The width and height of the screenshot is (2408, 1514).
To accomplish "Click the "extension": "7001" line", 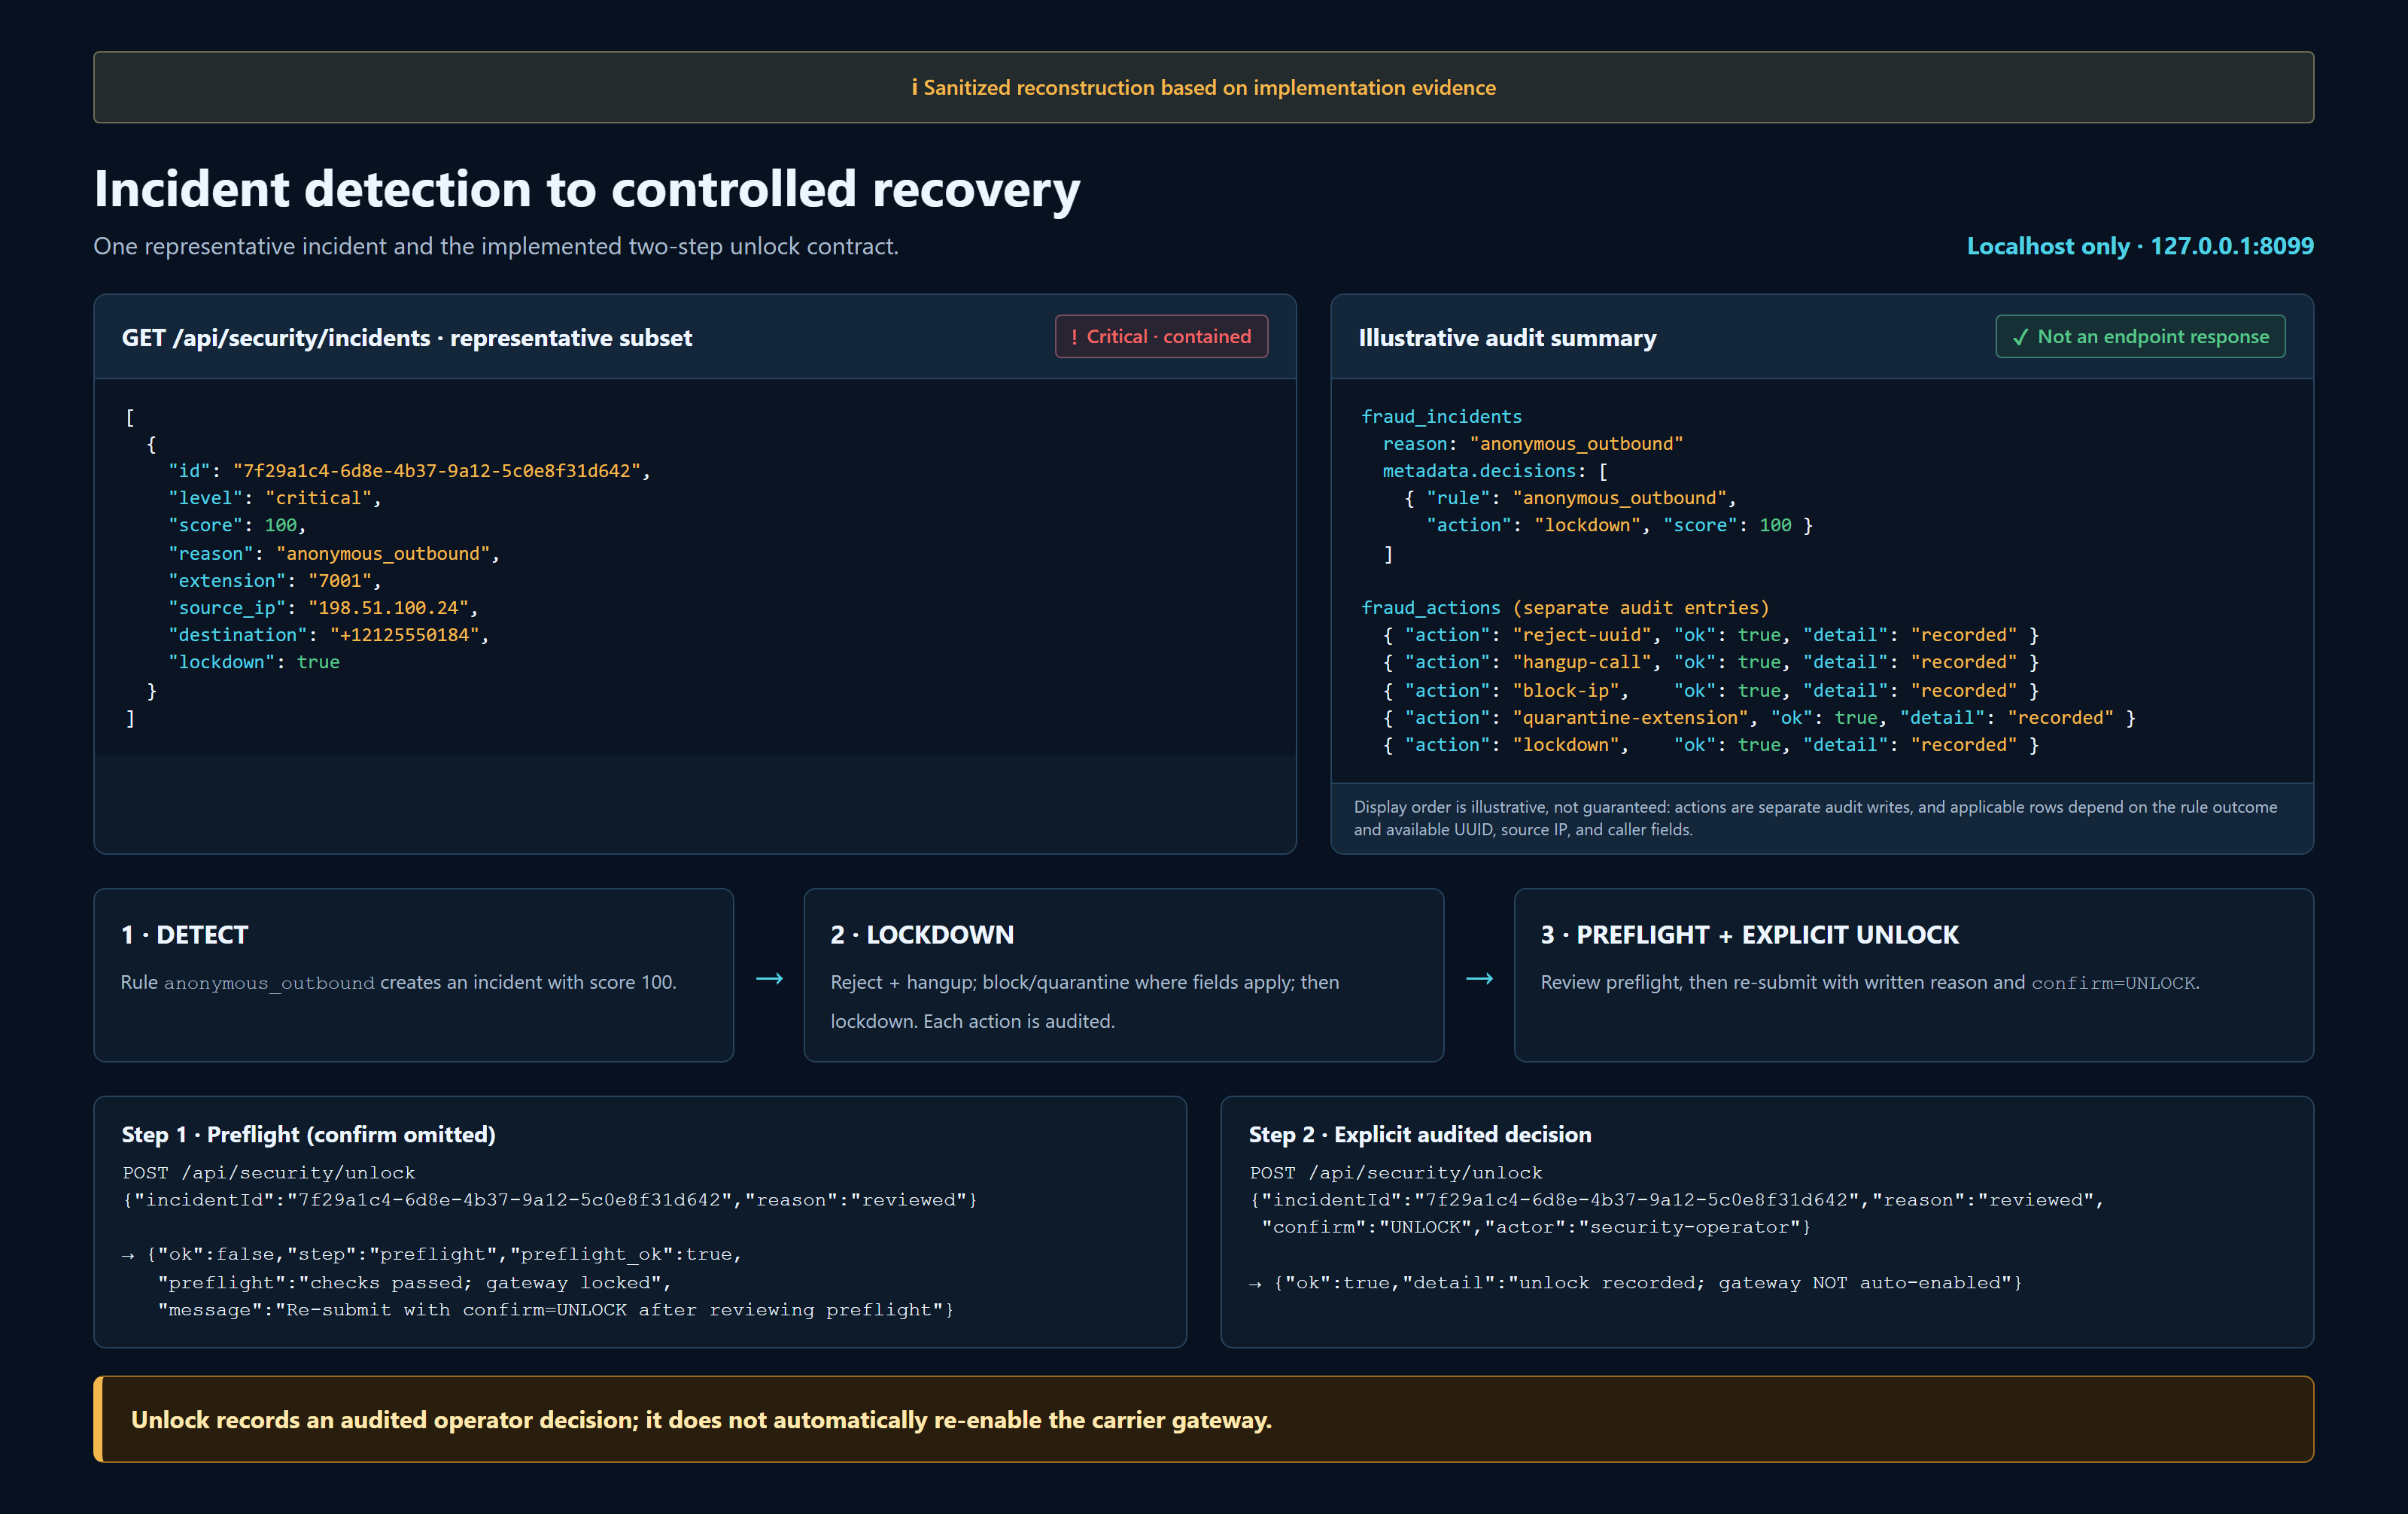I will 275,580.
